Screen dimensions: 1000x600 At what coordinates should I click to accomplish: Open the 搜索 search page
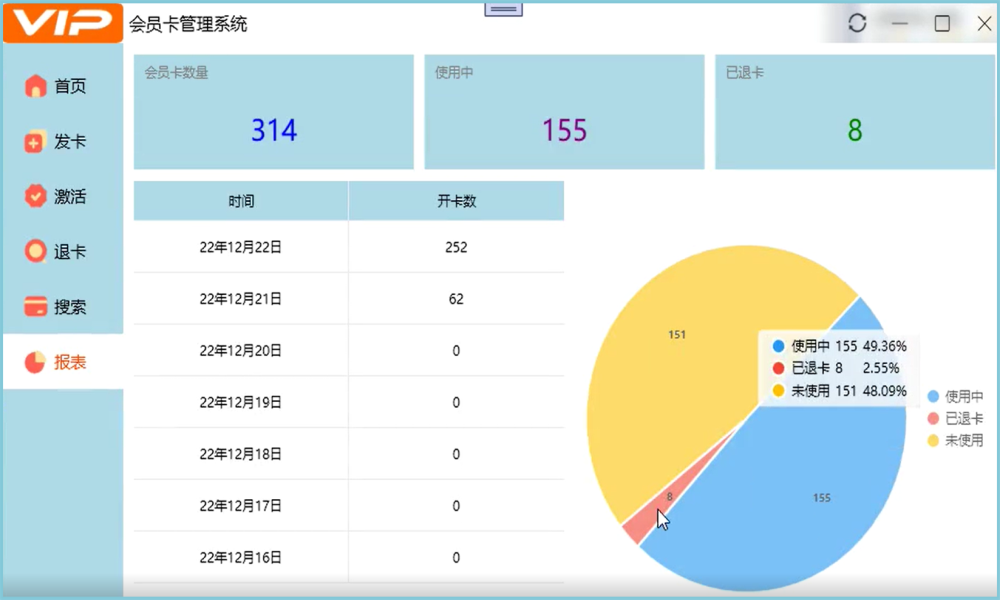click(63, 307)
